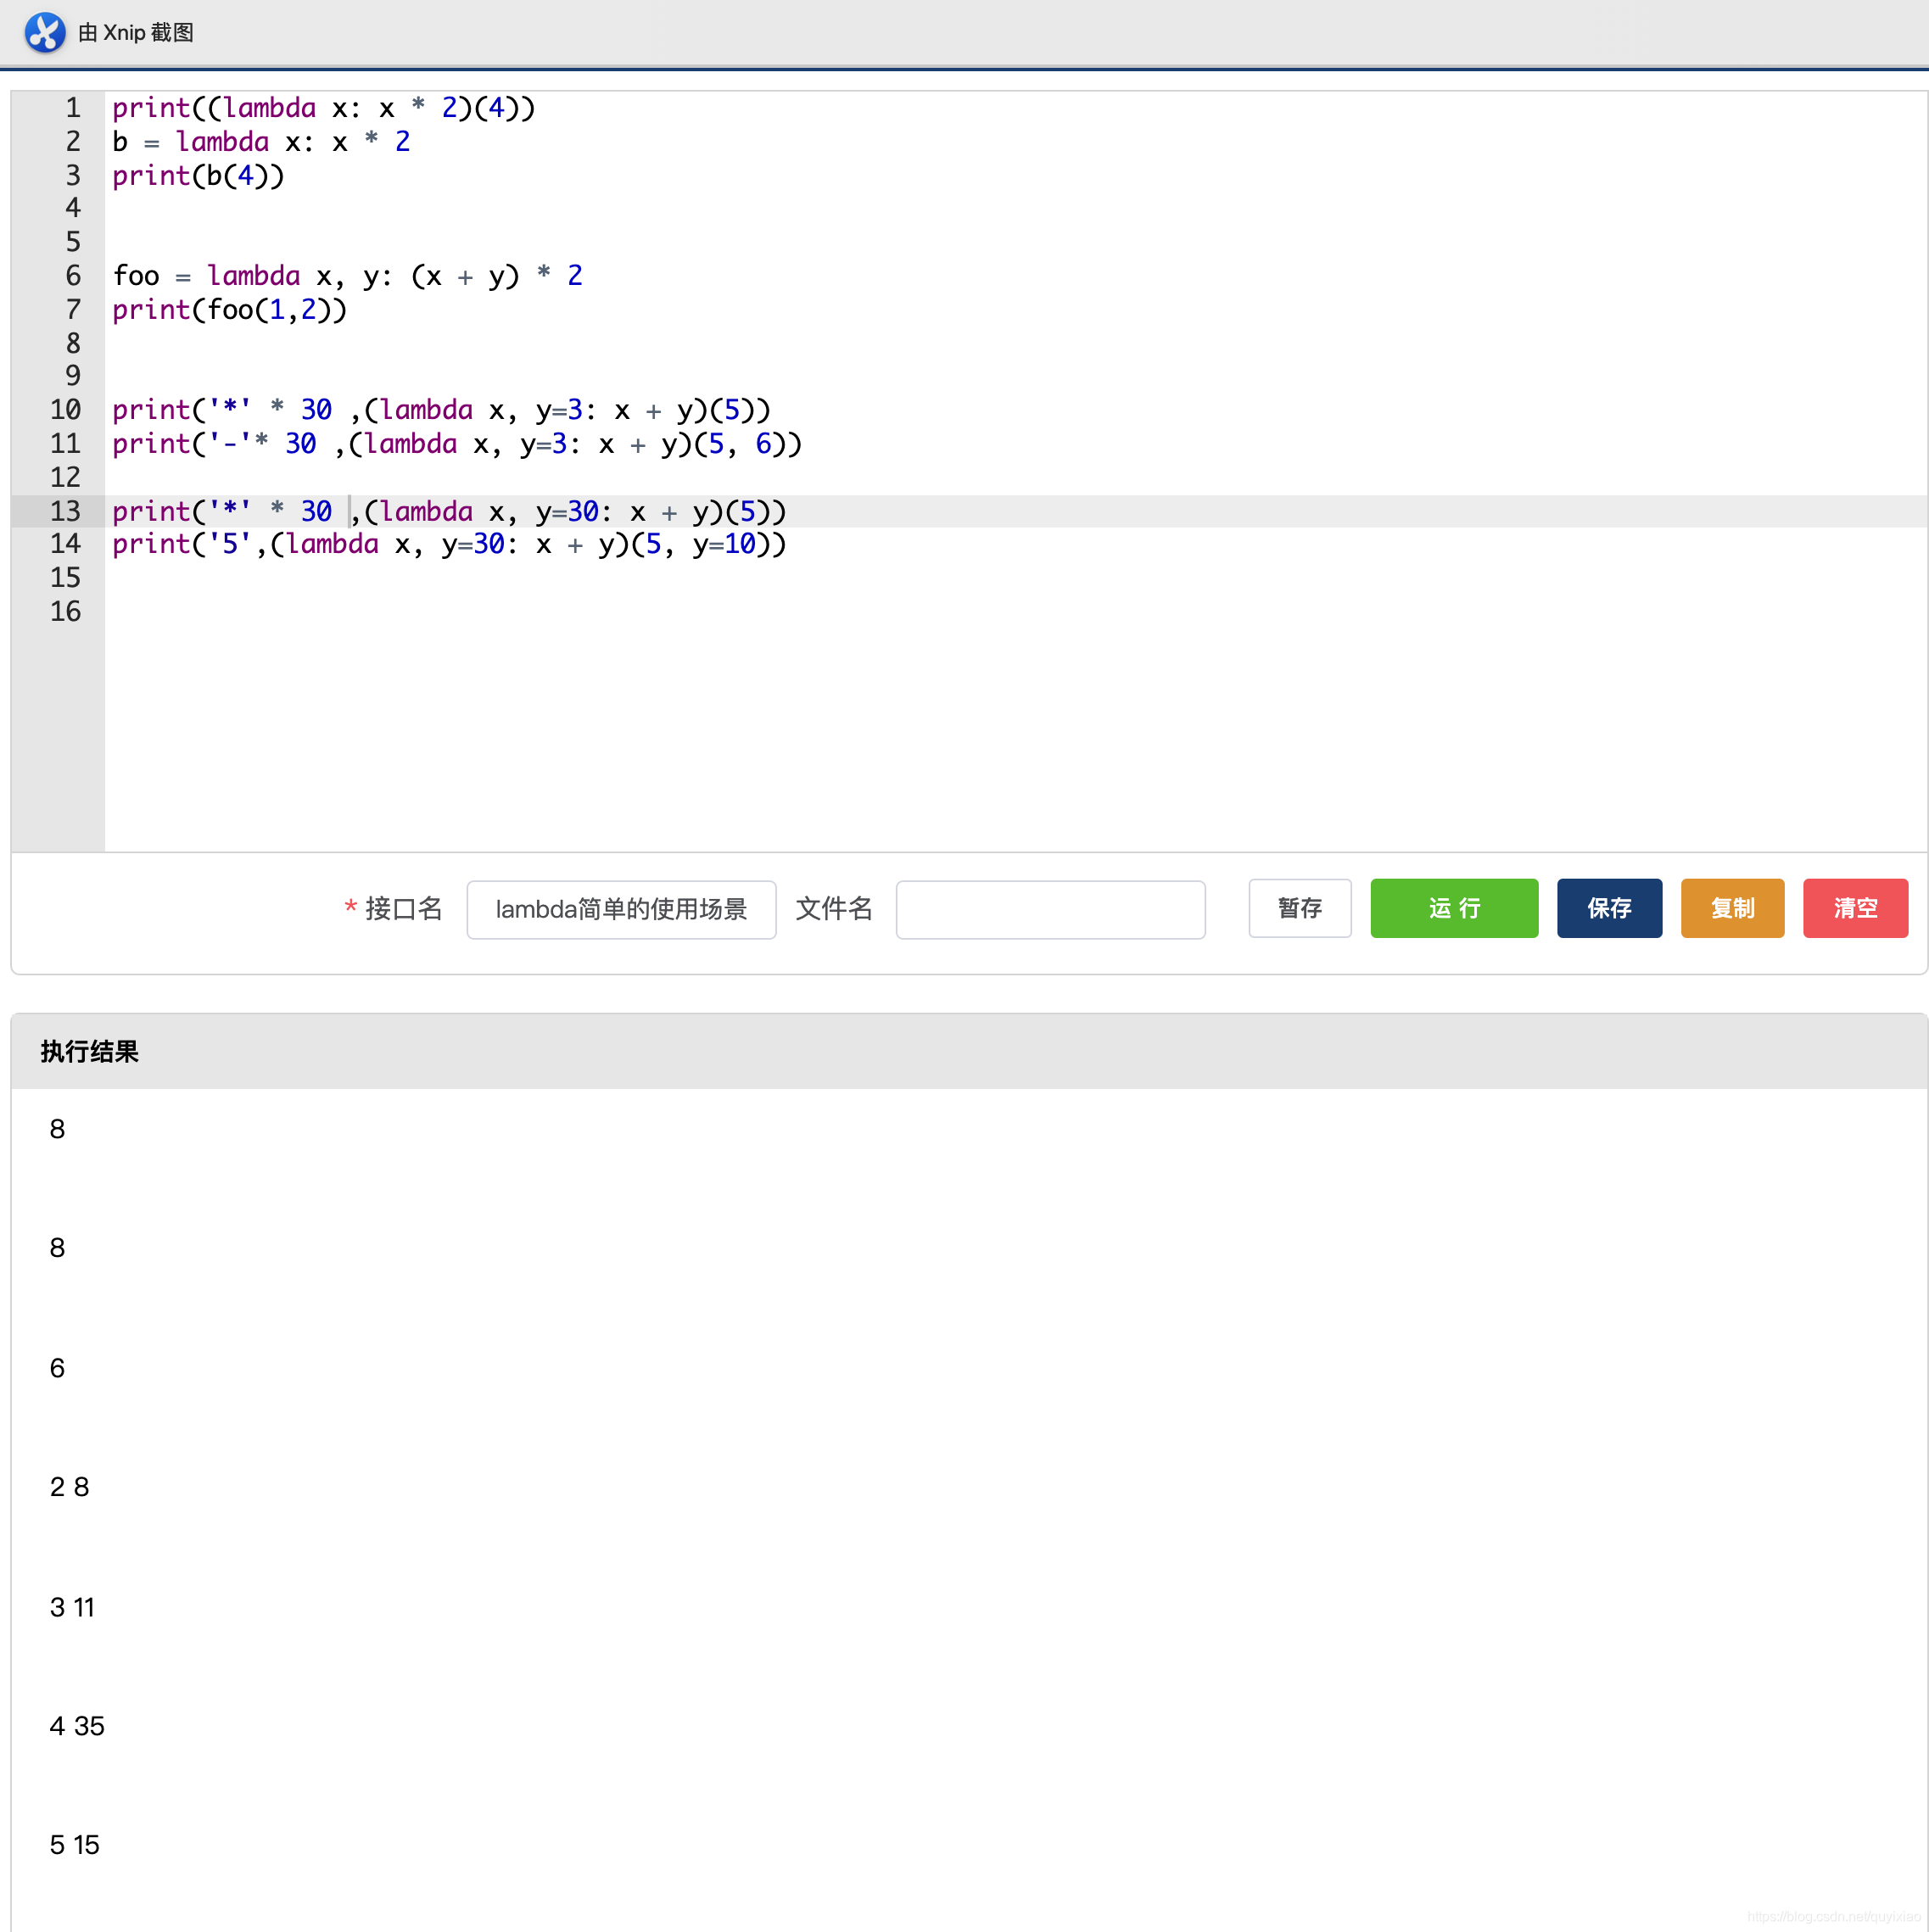This screenshot has width=1929, height=1932.
Task: Click the first result '8'
Action: point(57,1129)
